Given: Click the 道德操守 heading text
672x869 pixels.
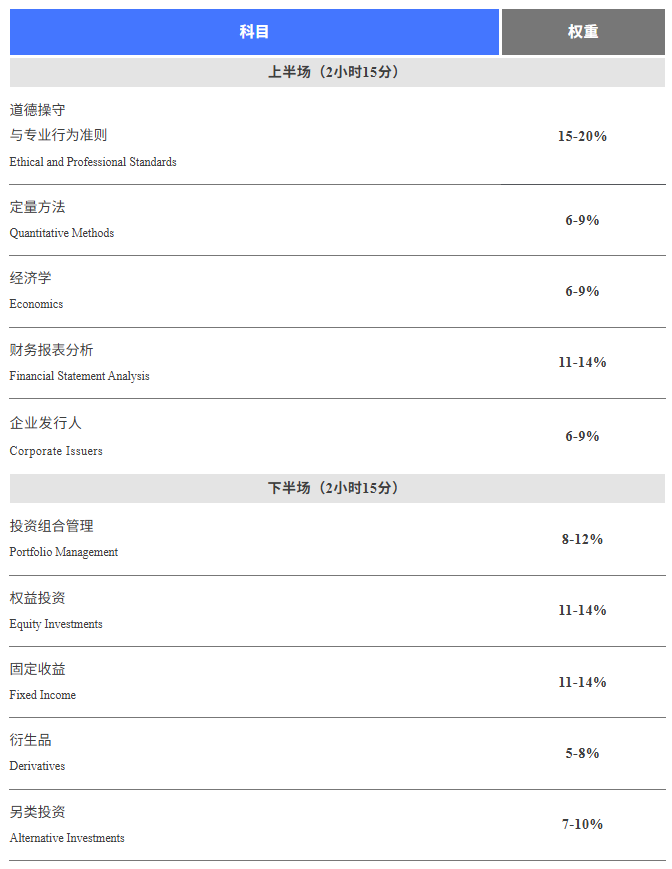Looking at the screenshot, I should pos(38,110).
